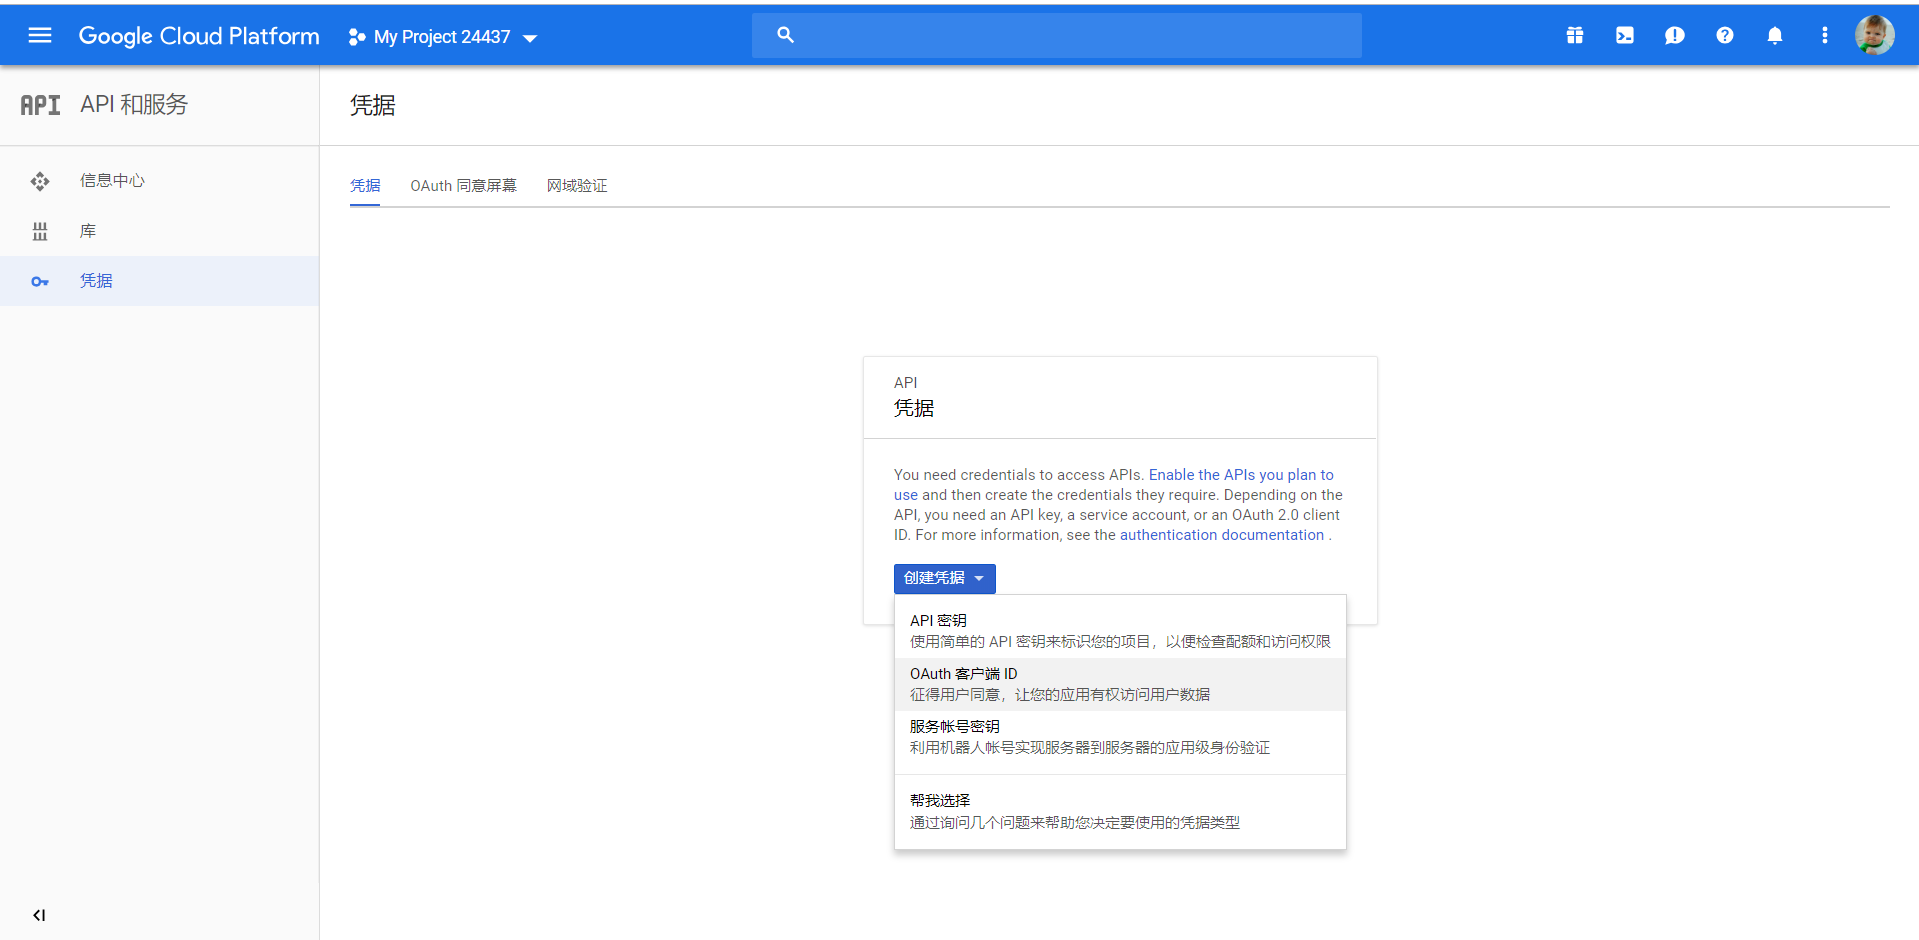Expand the My Project 24437 selector
This screenshot has height=940, width=1919.
(x=443, y=37)
